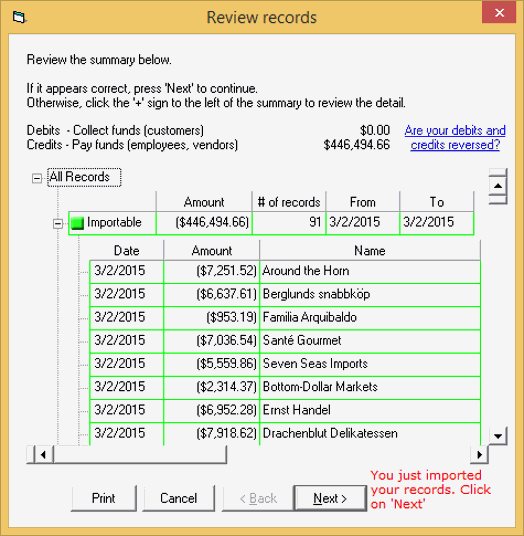Click the date cell of Around the Horn row

(126, 272)
